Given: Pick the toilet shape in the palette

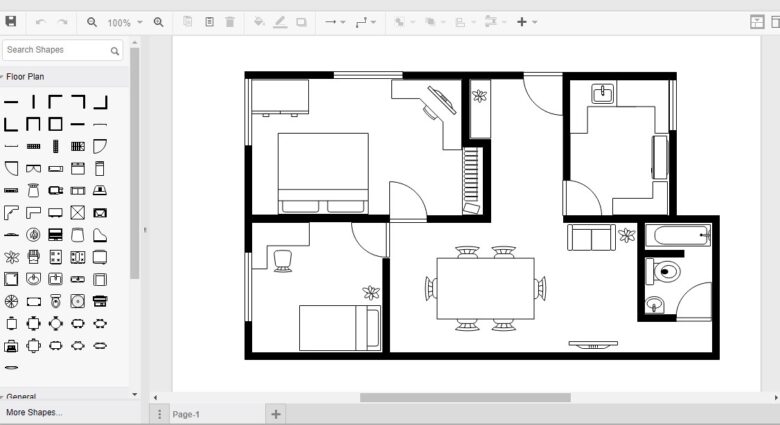Looking at the screenshot, I should 55,301.
